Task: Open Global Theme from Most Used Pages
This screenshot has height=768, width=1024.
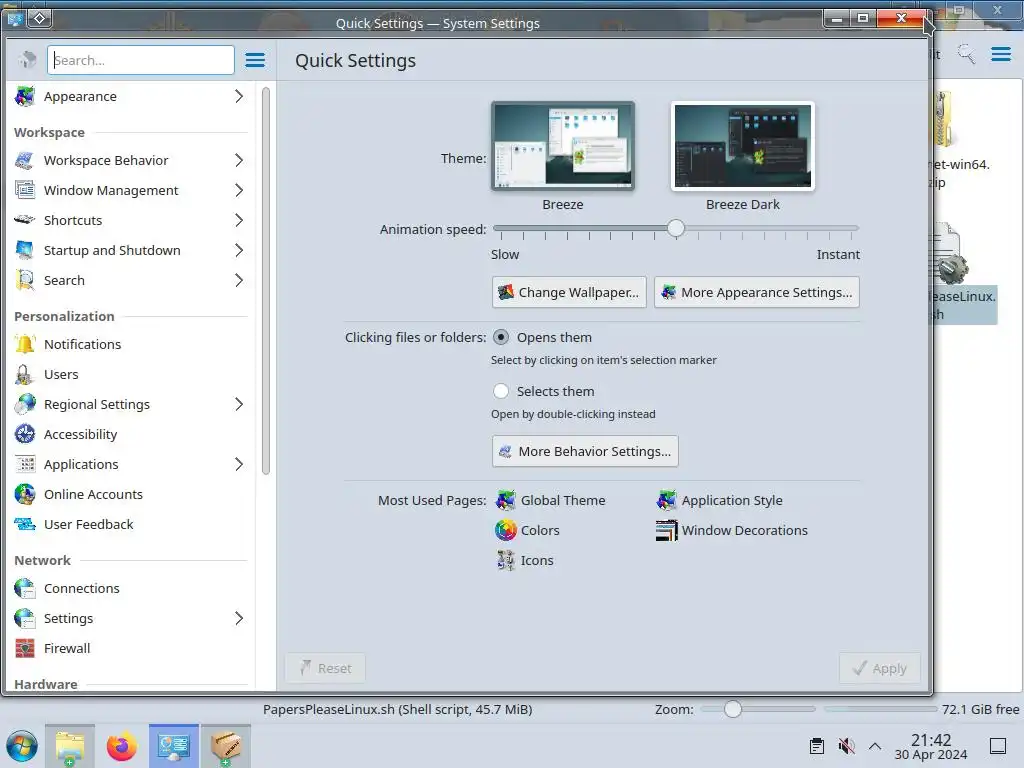Action: (550, 500)
